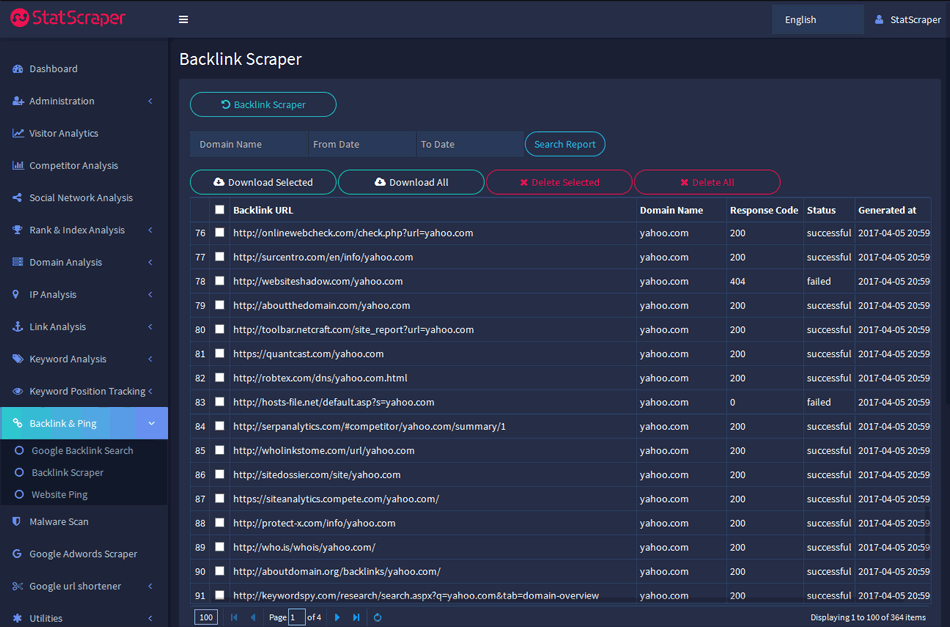Check the box for row 89 who.is
The width and height of the screenshot is (950, 627).
click(219, 547)
